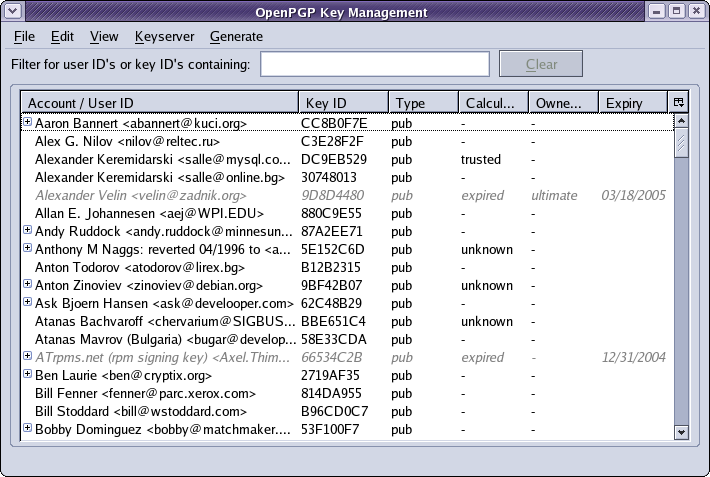Click the vertical scrollbar thumb
The image size is (710, 477).
[x=681, y=143]
